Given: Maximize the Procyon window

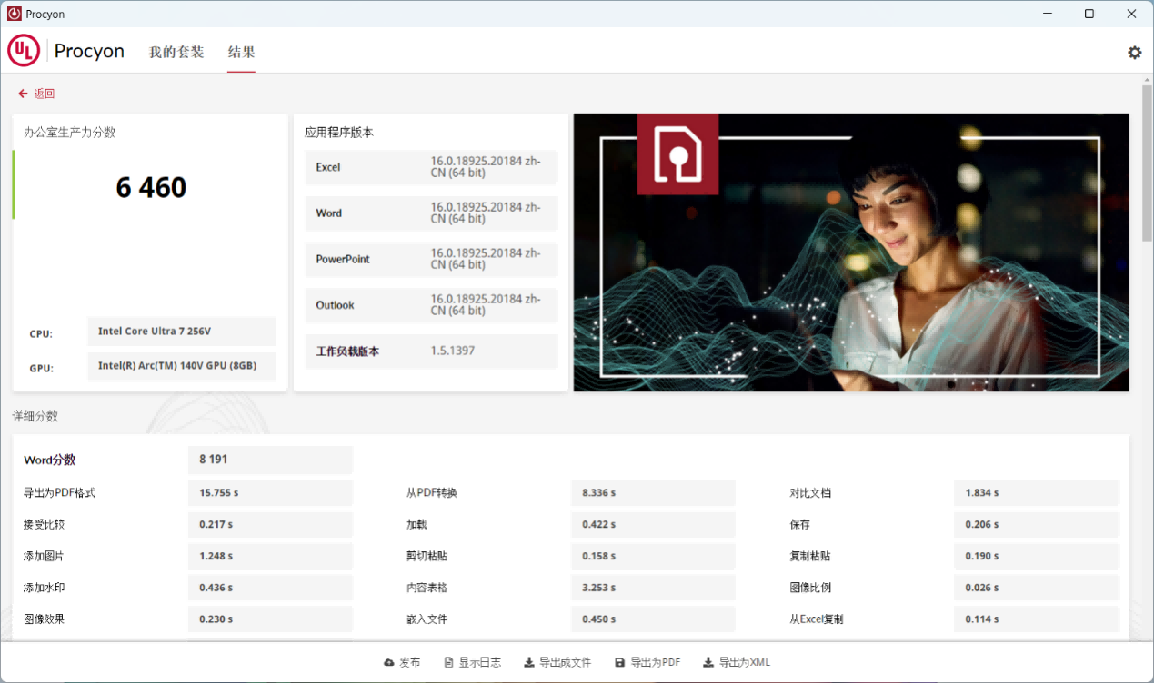Looking at the screenshot, I should tap(1089, 13).
